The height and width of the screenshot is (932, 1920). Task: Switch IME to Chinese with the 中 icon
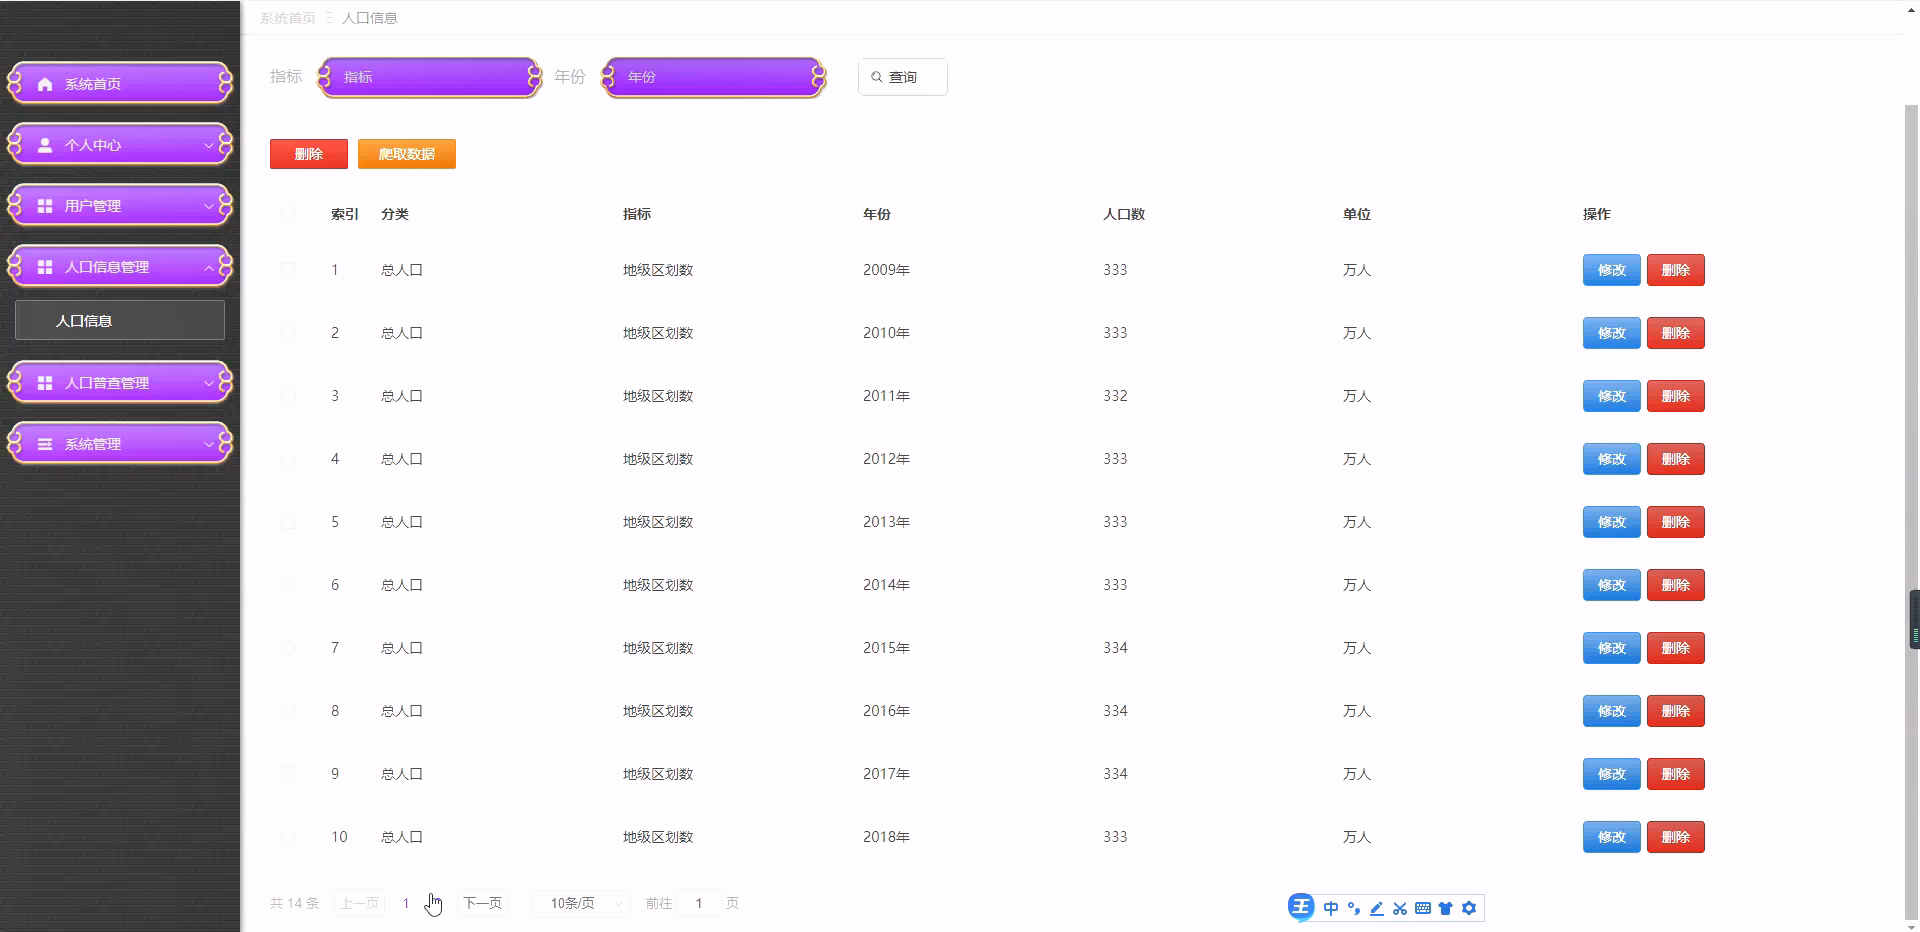click(x=1330, y=908)
